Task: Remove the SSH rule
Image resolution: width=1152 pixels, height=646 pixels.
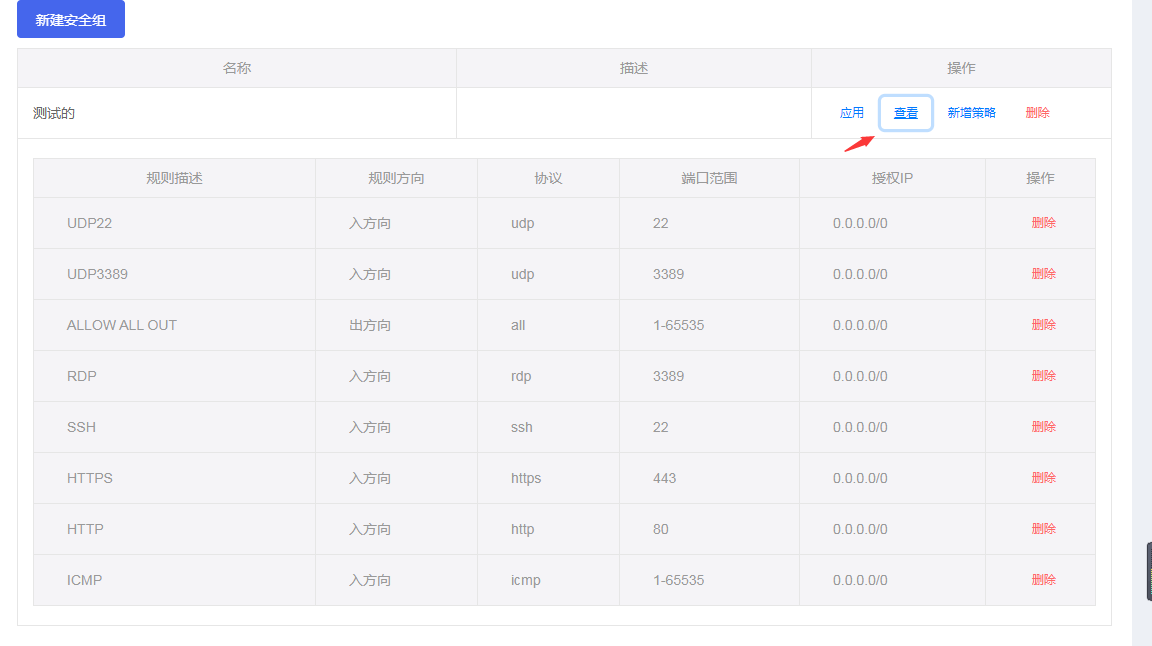Action: coord(1043,427)
